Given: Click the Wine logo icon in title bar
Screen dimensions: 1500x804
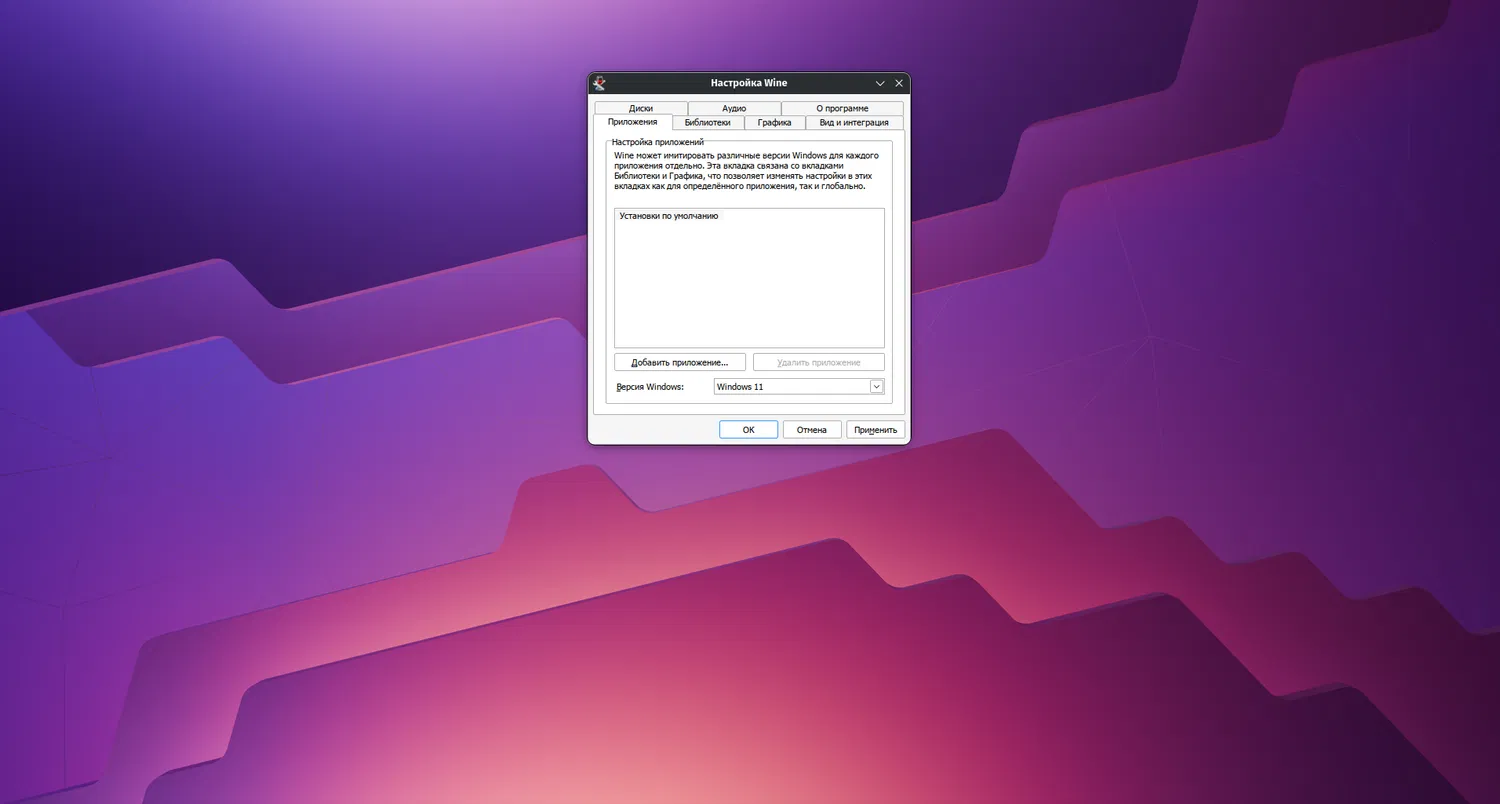Looking at the screenshot, I should tap(599, 83).
